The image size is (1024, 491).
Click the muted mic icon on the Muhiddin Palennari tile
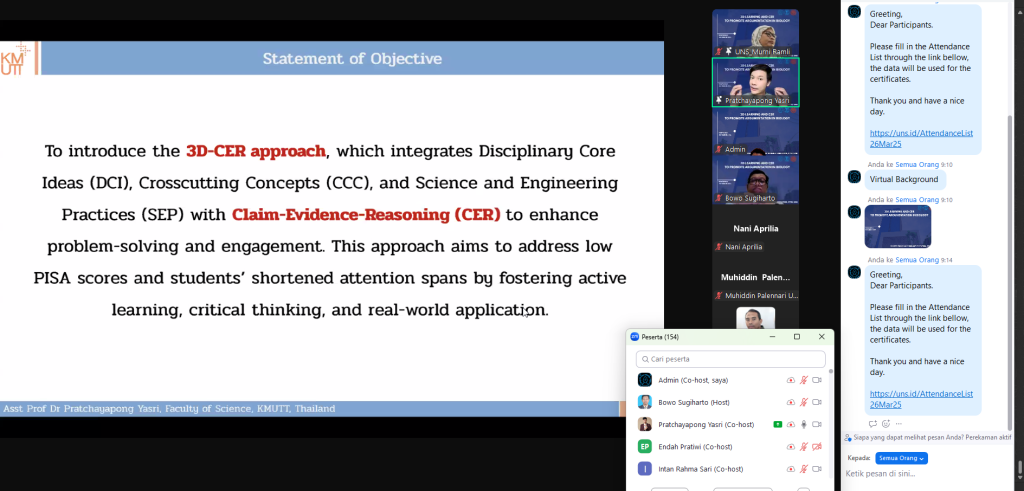(719, 296)
